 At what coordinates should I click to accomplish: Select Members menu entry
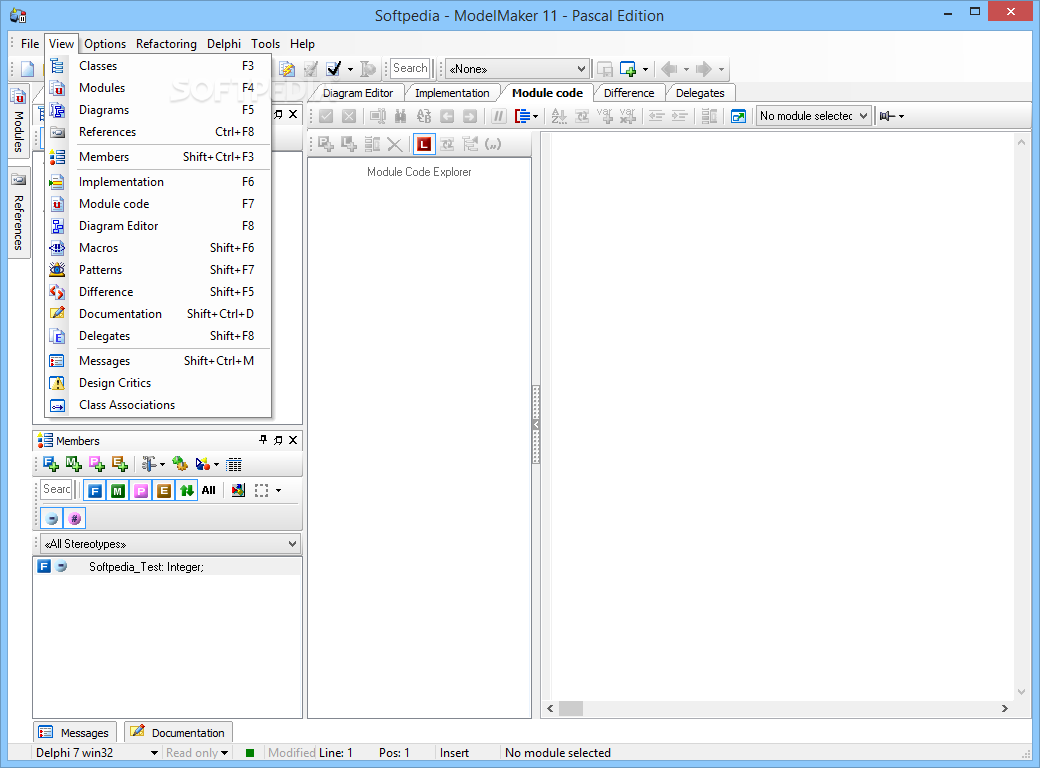click(159, 157)
